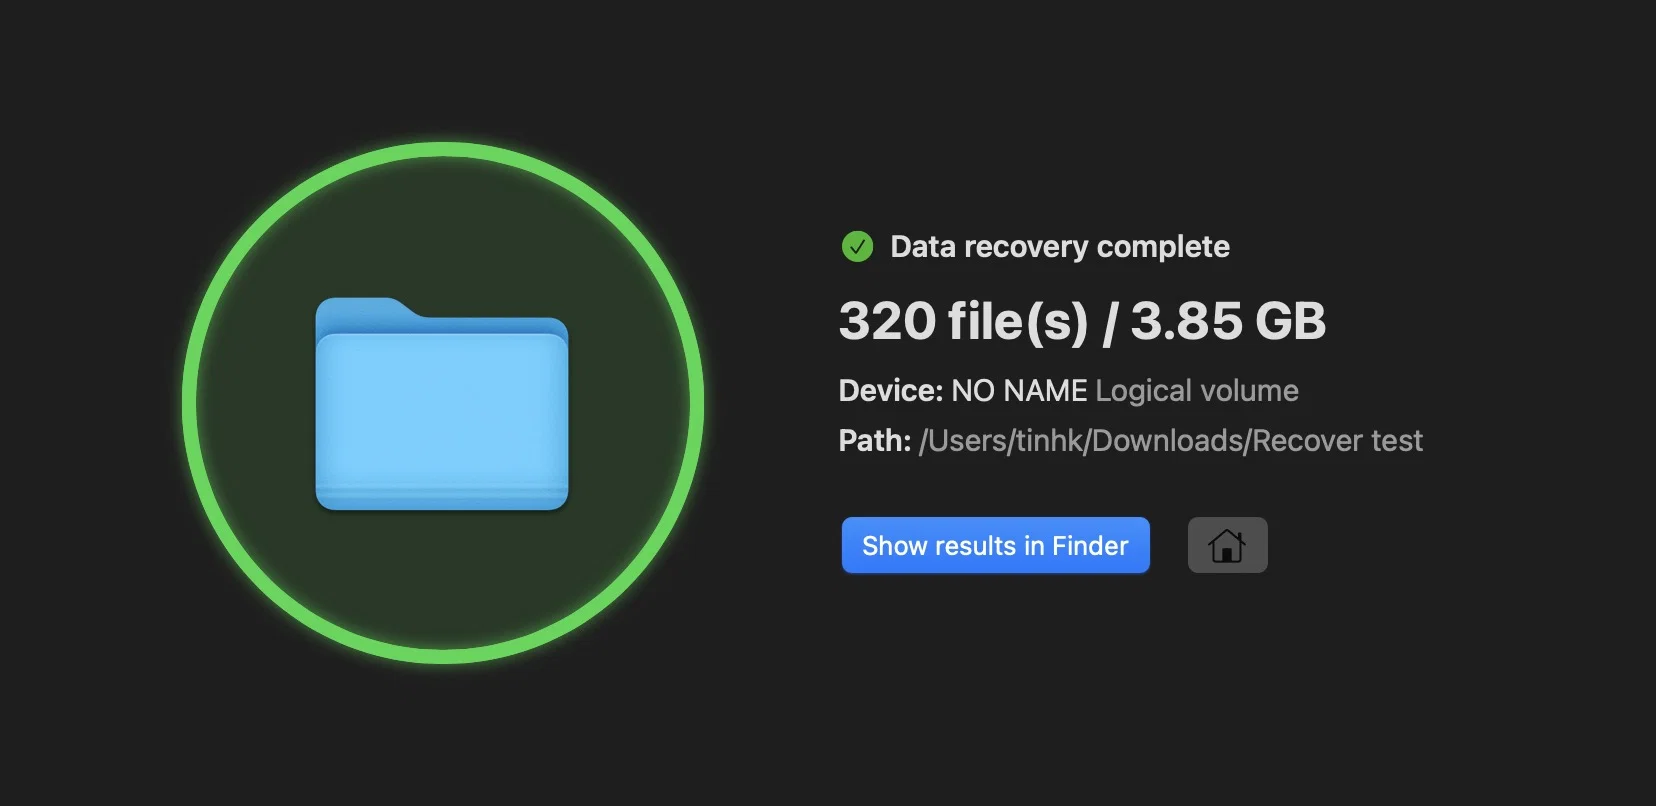This screenshot has width=1656, height=806.
Task: Click the '320 file(s)' recovered count
Action: 963,321
